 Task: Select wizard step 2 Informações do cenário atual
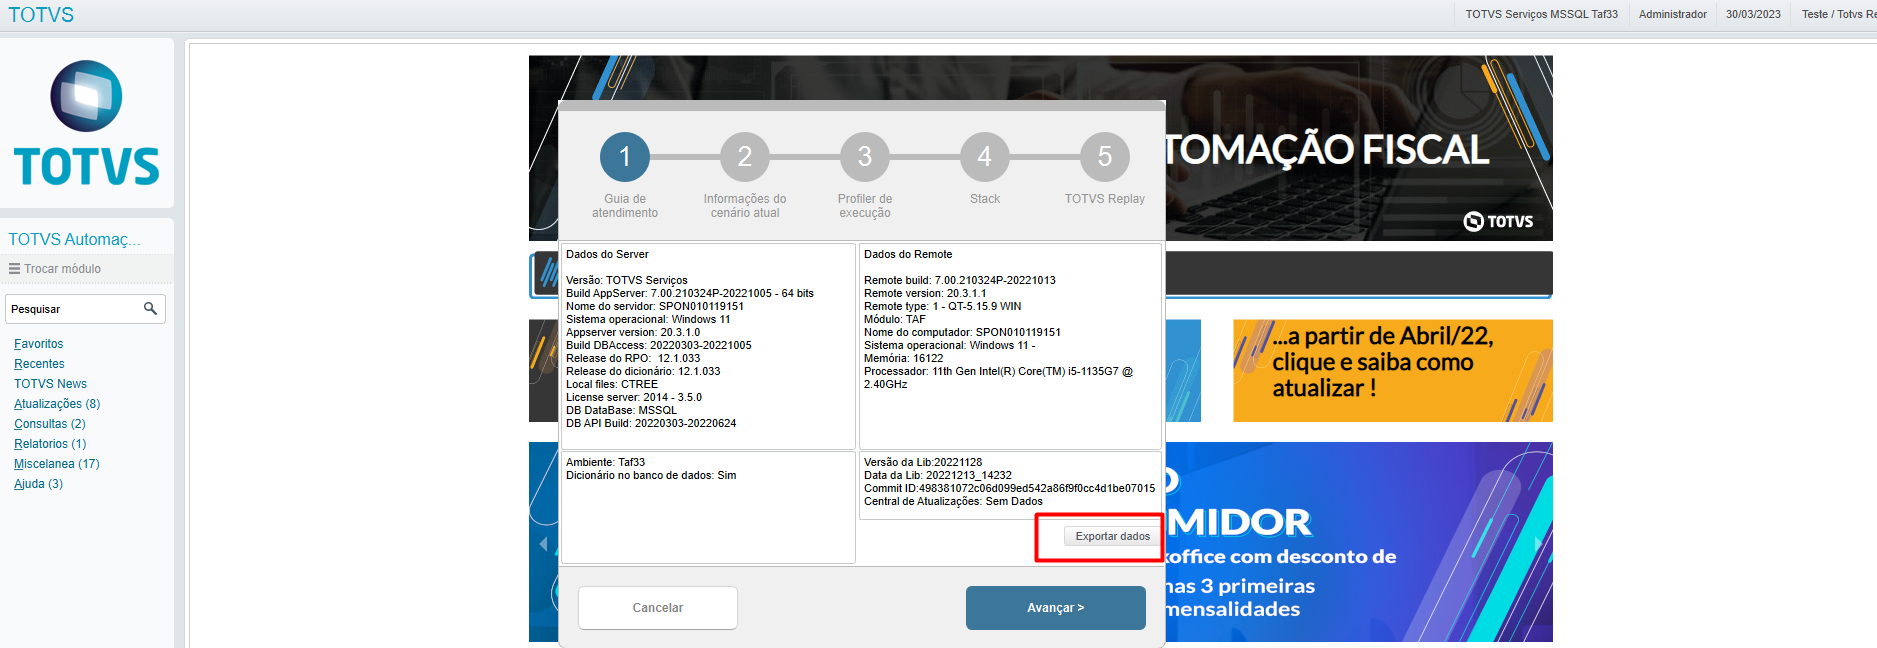click(745, 157)
